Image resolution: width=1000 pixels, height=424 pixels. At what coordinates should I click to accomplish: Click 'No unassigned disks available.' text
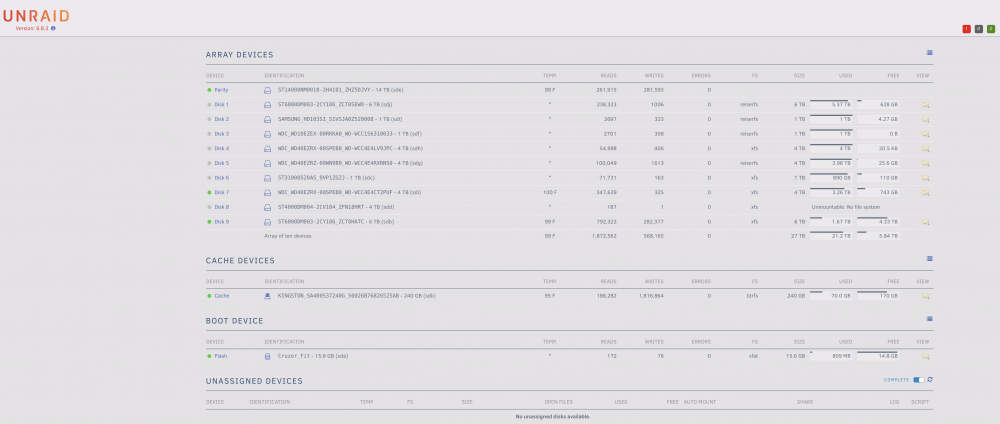click(x=553, y=416)
